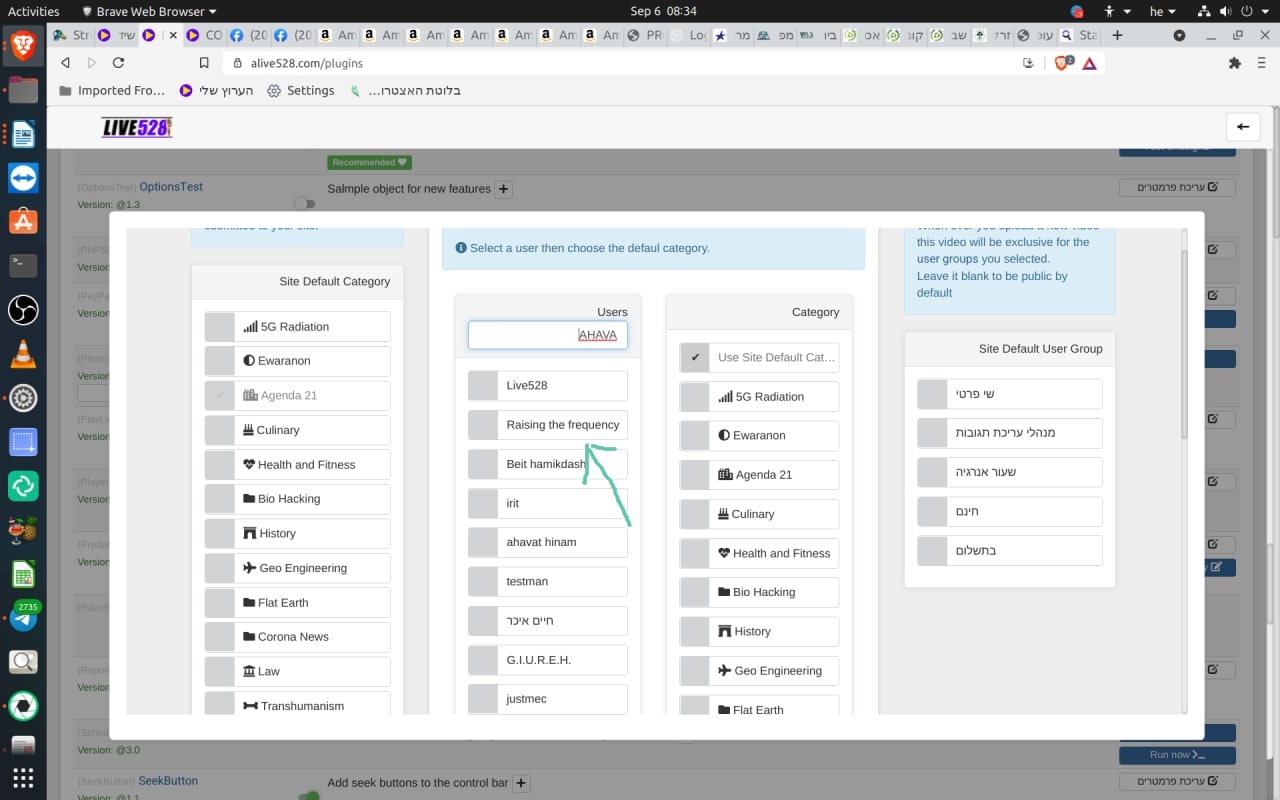Open the Brave hamburger menu
This screenshot has width=1280, height=800.
(1261, 62)
